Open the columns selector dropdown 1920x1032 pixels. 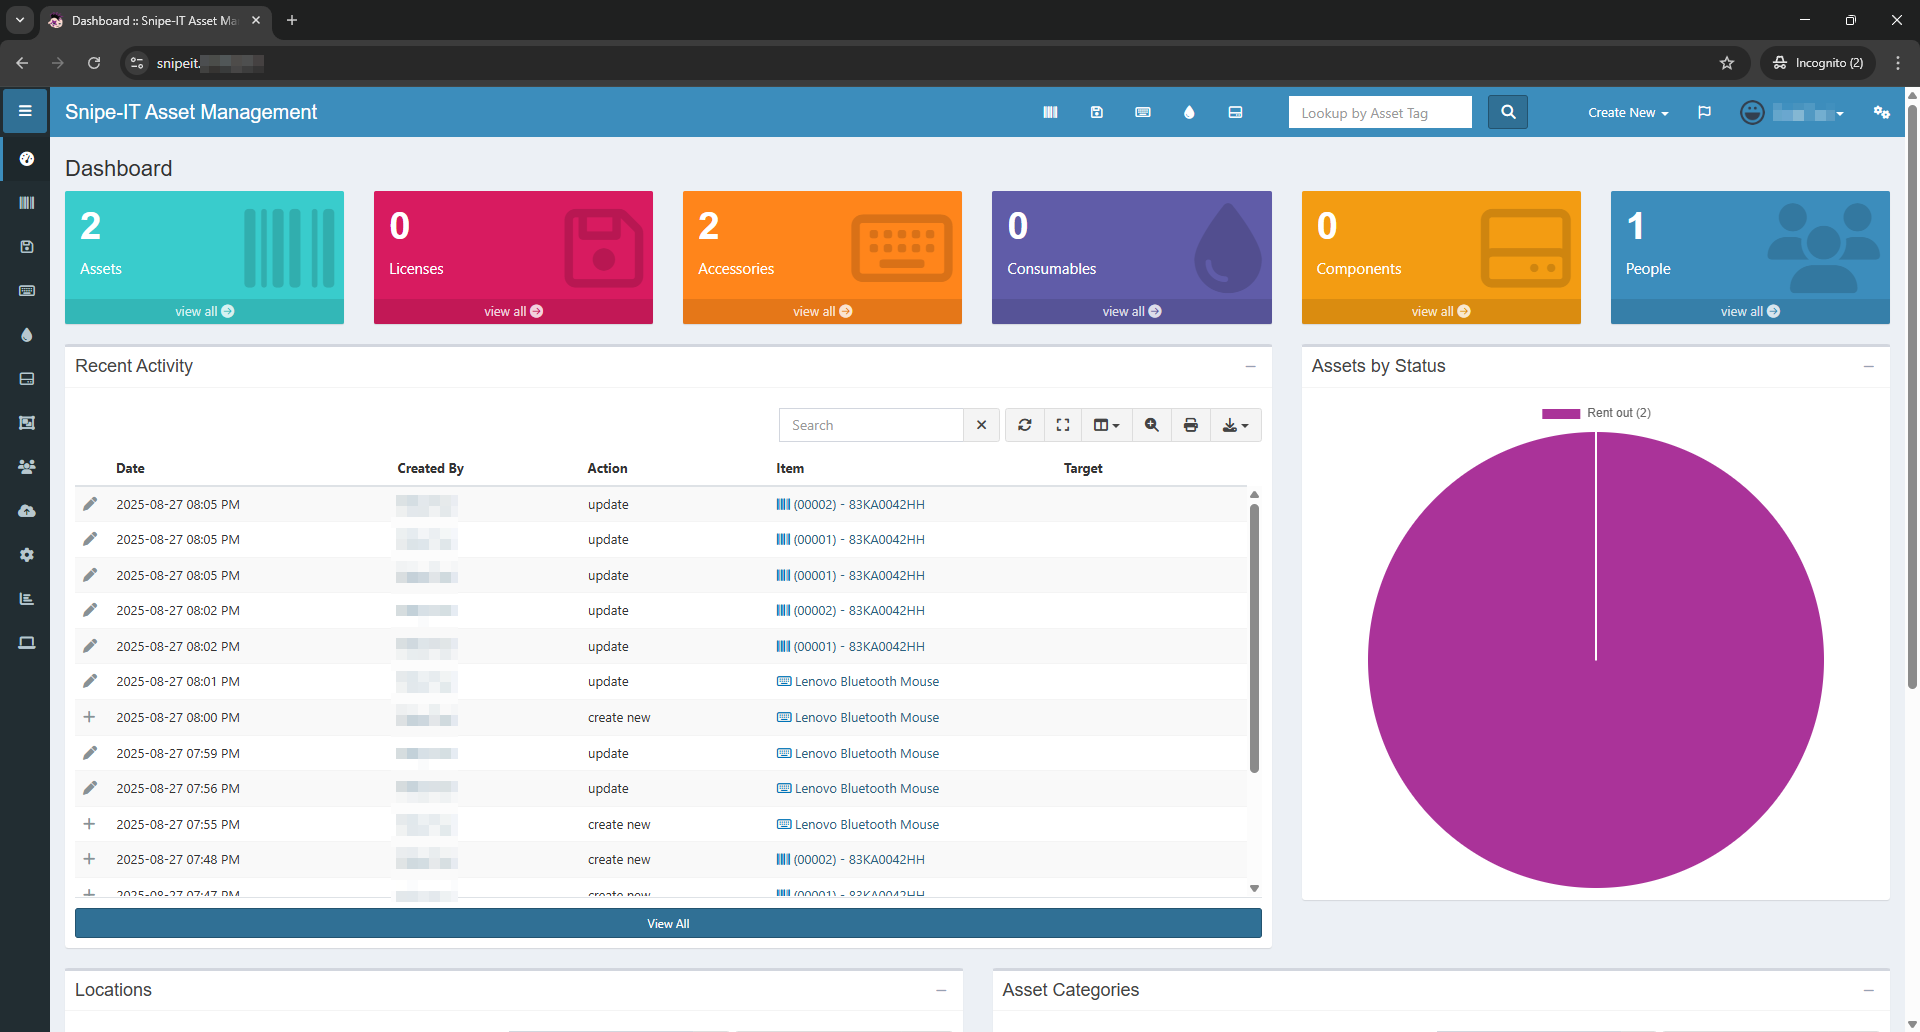click(1106, 425)
